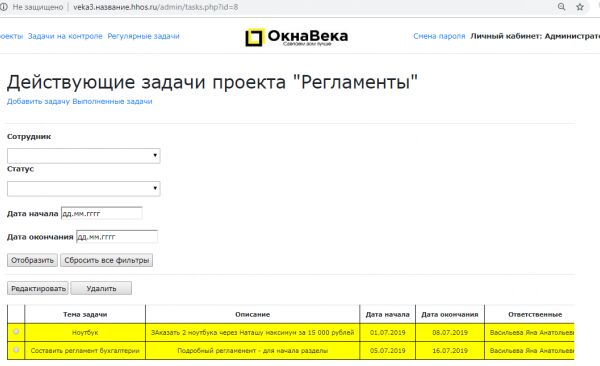
Task: Click 'Дата окончания' table column header
Action: pos(450,314)
